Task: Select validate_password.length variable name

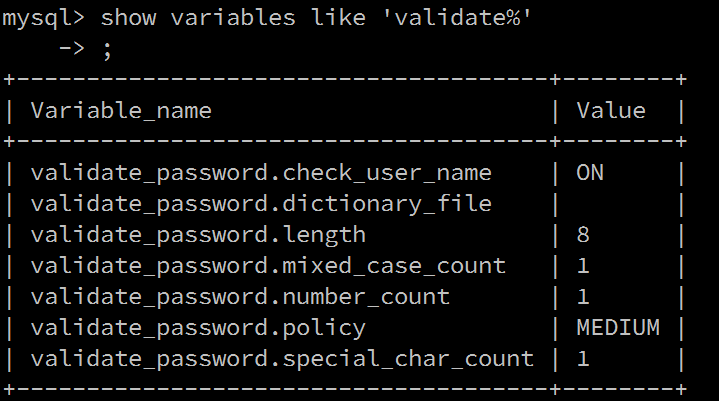Action: point(198,235)
